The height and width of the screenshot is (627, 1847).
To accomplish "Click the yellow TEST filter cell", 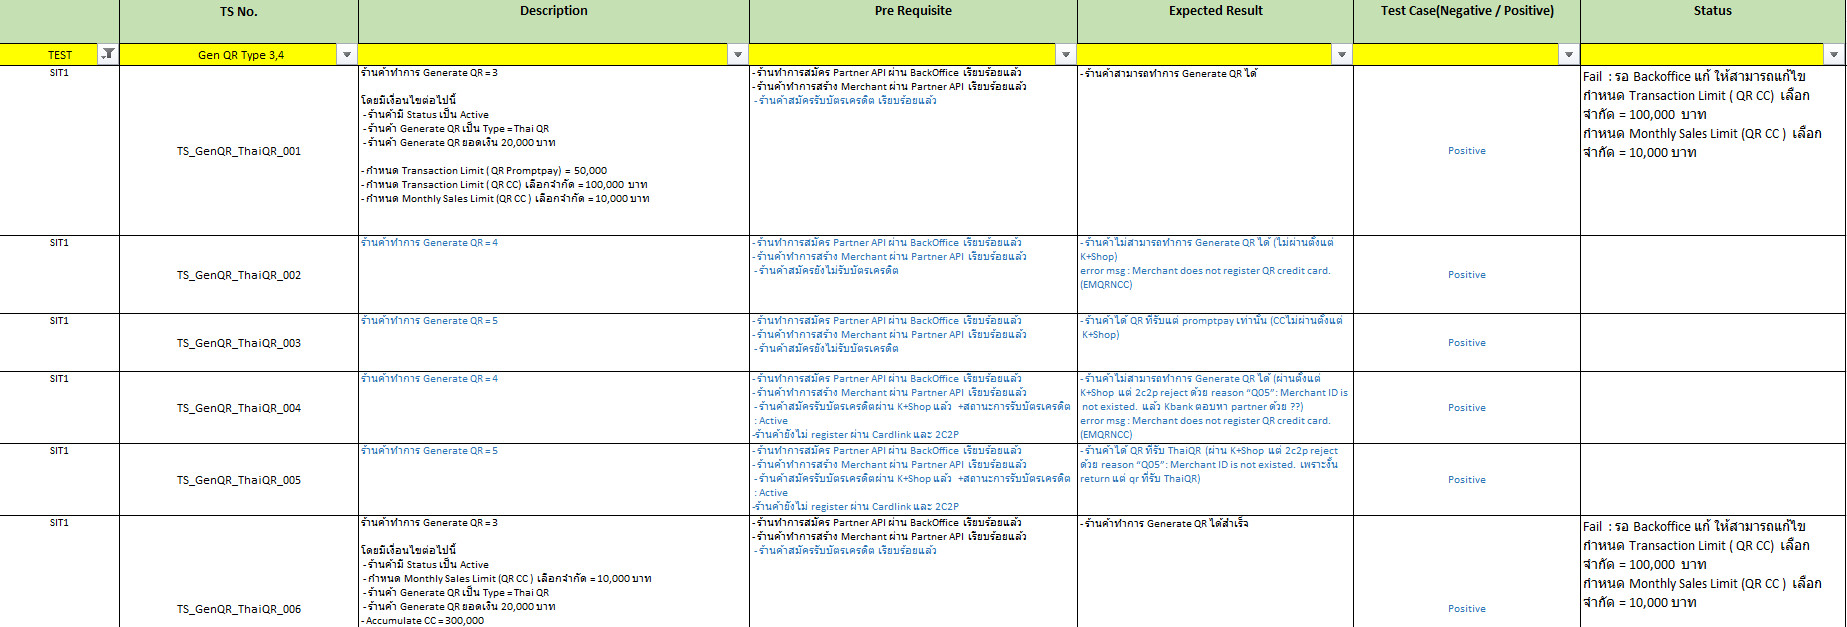I will coord(55,55).
